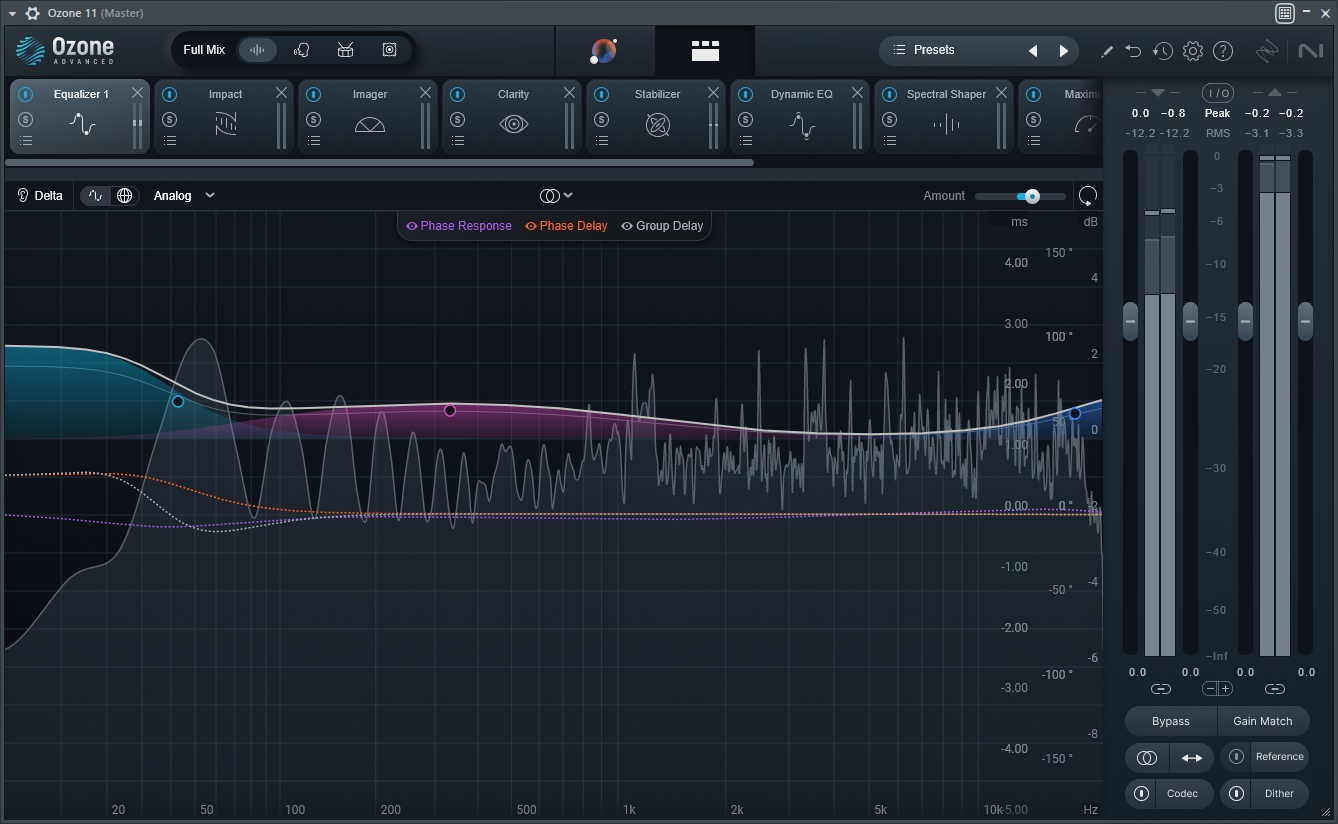
Task: Enable the Reference power toggle
Action: (1237, 757)
